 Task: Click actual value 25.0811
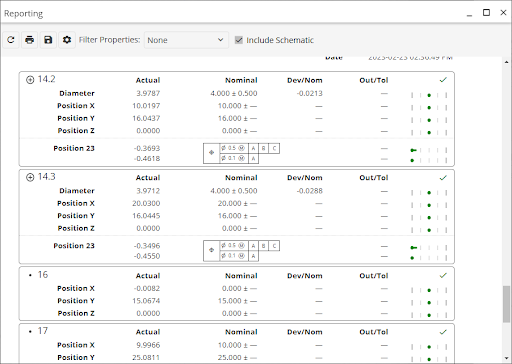click(x=146, y=357)
